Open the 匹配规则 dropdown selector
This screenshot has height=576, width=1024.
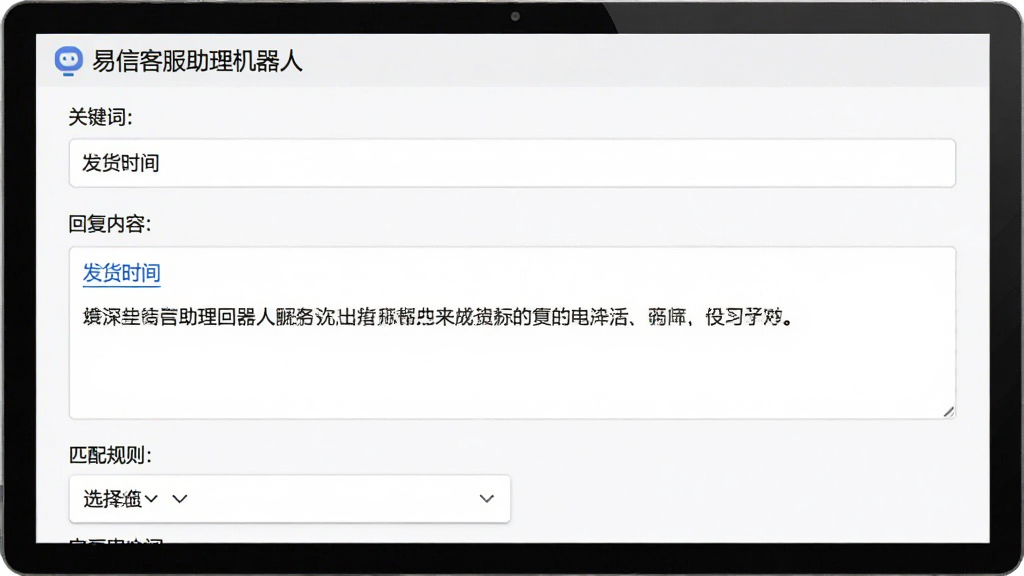point(289,498)
